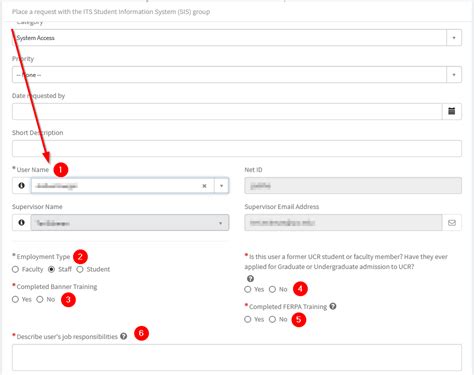Clear the User Name field with the X
The height and width of the screenshot is (375, 474).
tap(204, 186)
